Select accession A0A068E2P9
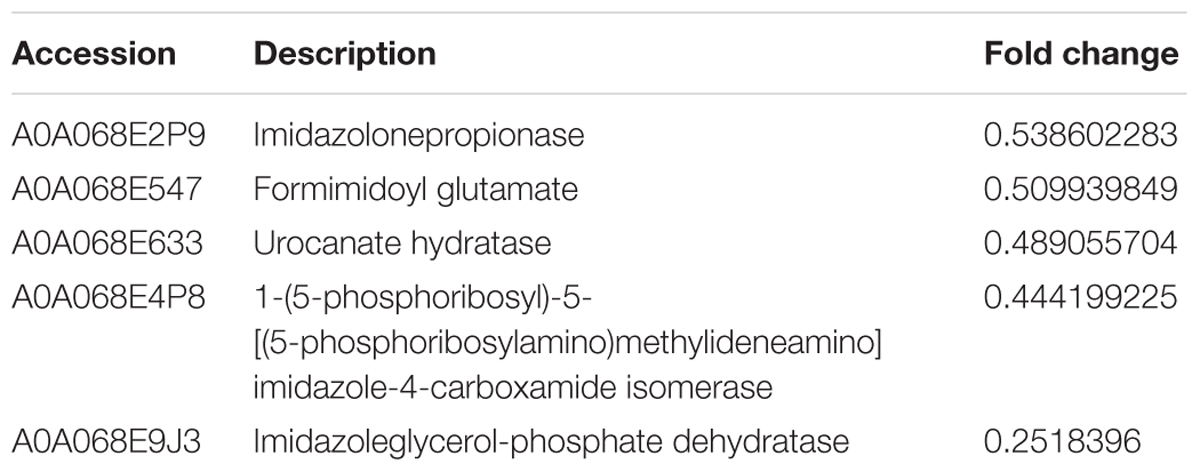 click(108, 134)
